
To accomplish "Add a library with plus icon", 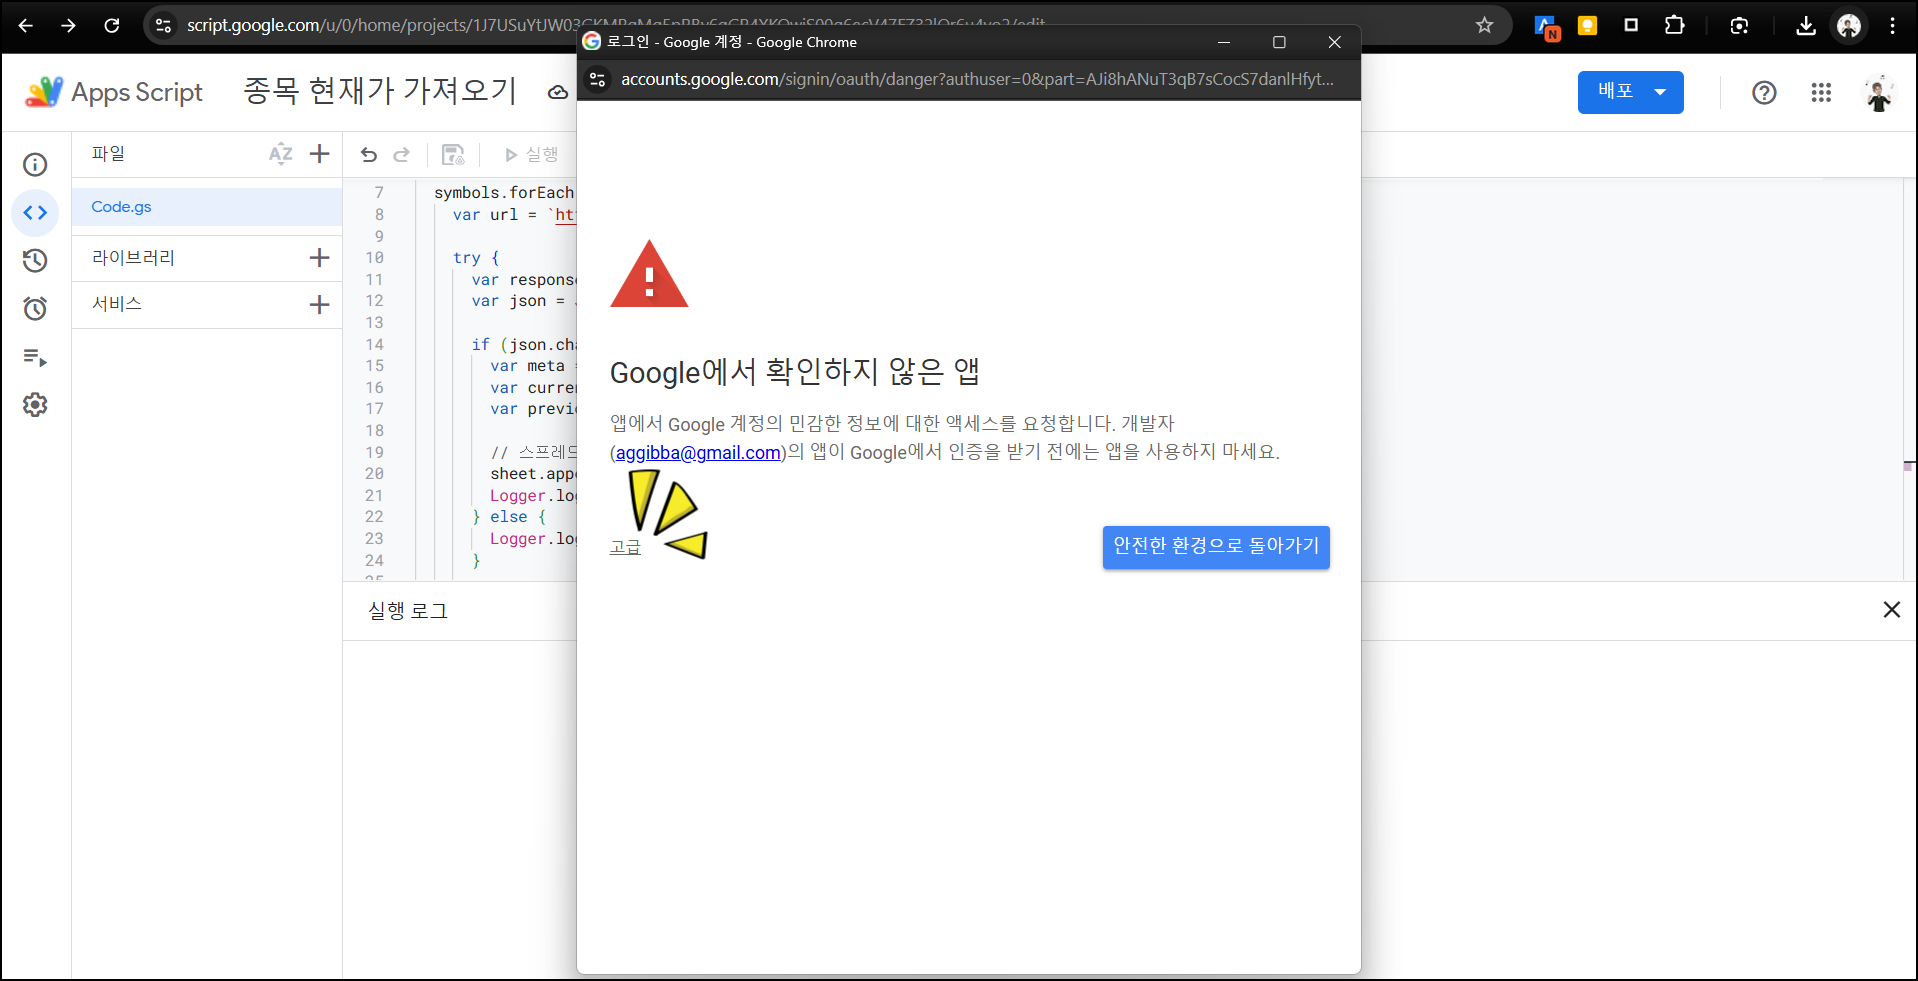I will (x=320, y=258).
